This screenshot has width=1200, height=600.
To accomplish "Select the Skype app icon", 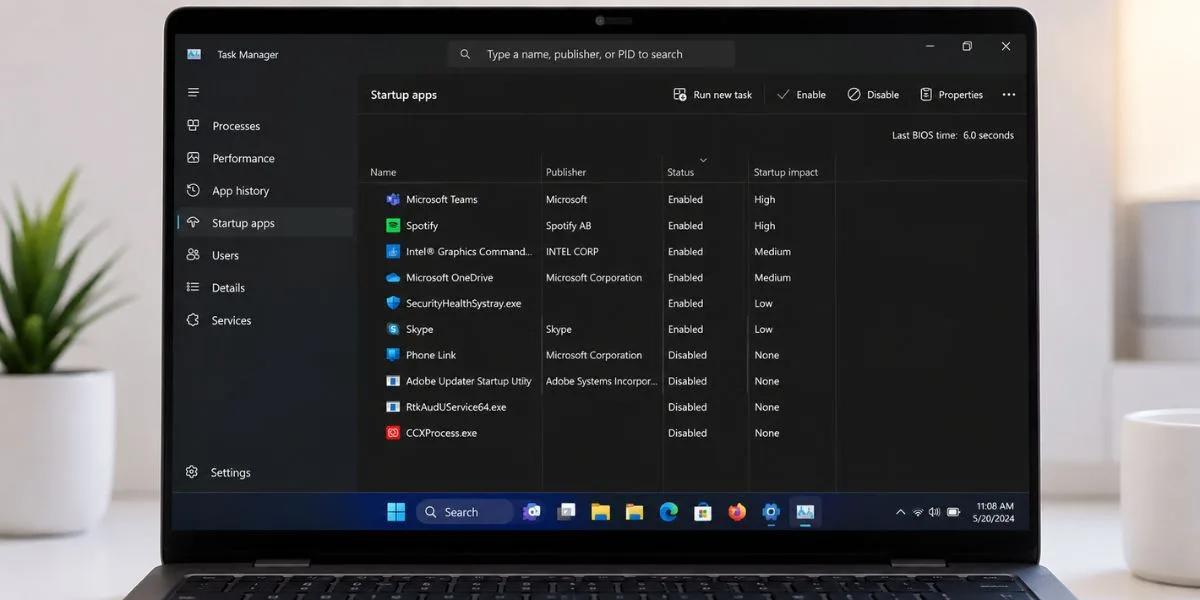I will (393, 329).
